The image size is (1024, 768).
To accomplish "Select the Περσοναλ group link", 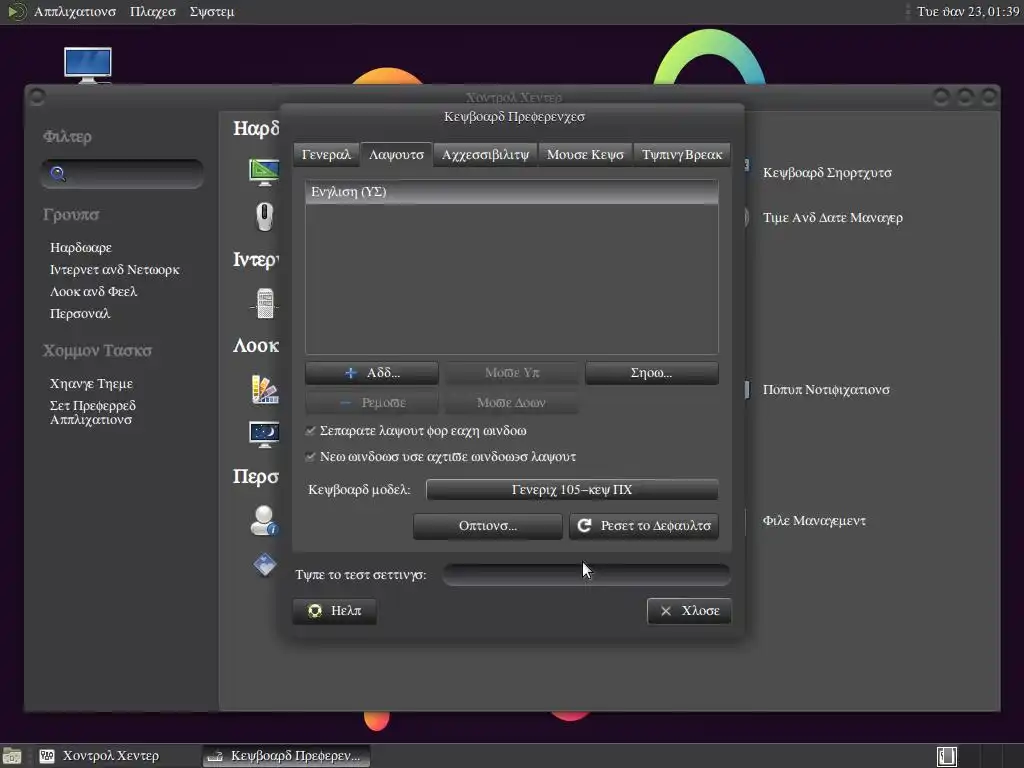I will pos(80,314).
